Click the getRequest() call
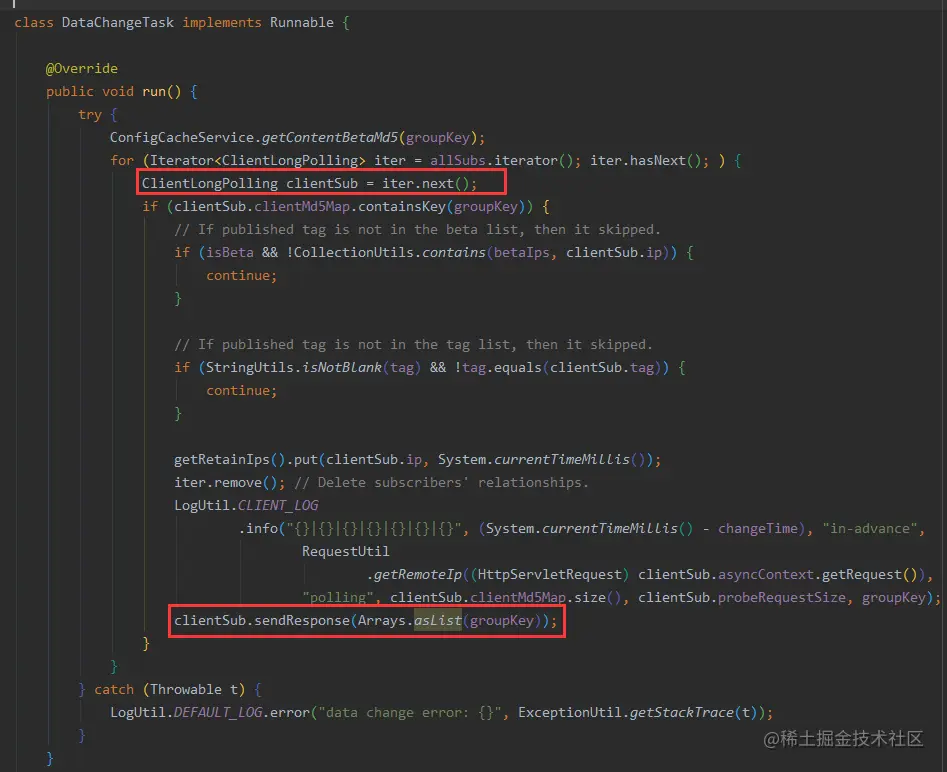The width and height of the screenshot is (947, 772). pos(870,574)
